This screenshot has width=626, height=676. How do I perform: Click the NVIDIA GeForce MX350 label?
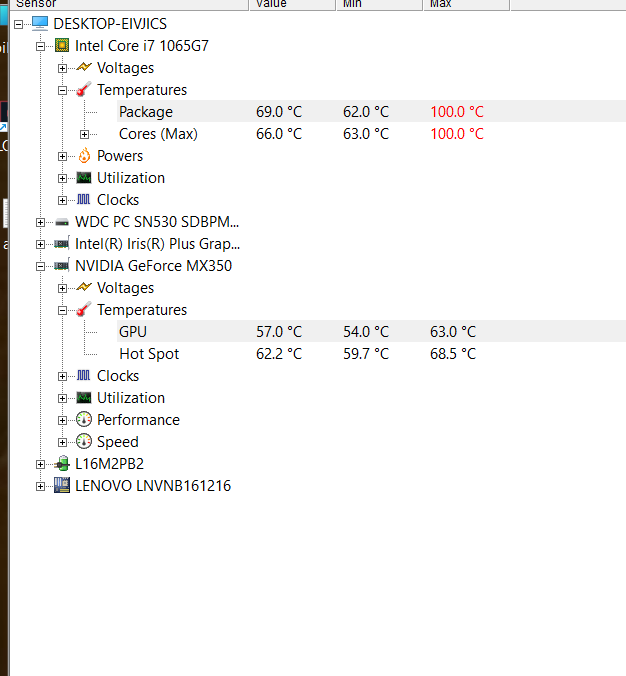click(x=153, y=266)
